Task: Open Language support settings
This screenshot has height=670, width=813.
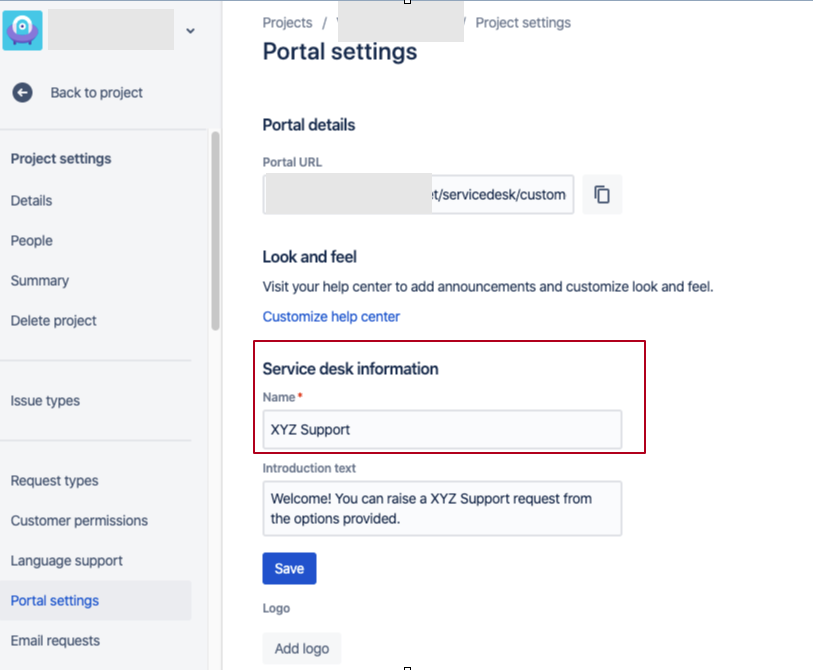Action: 66,561
